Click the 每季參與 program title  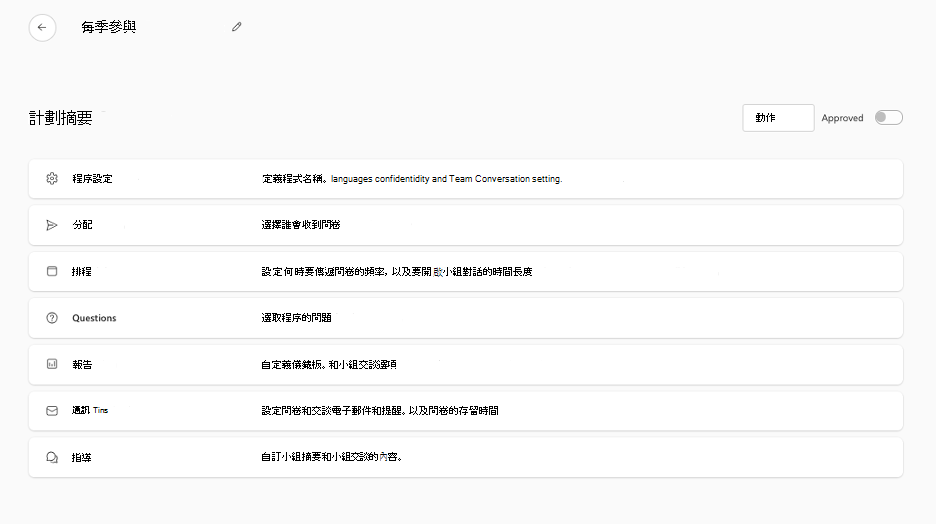click(109, 27)
